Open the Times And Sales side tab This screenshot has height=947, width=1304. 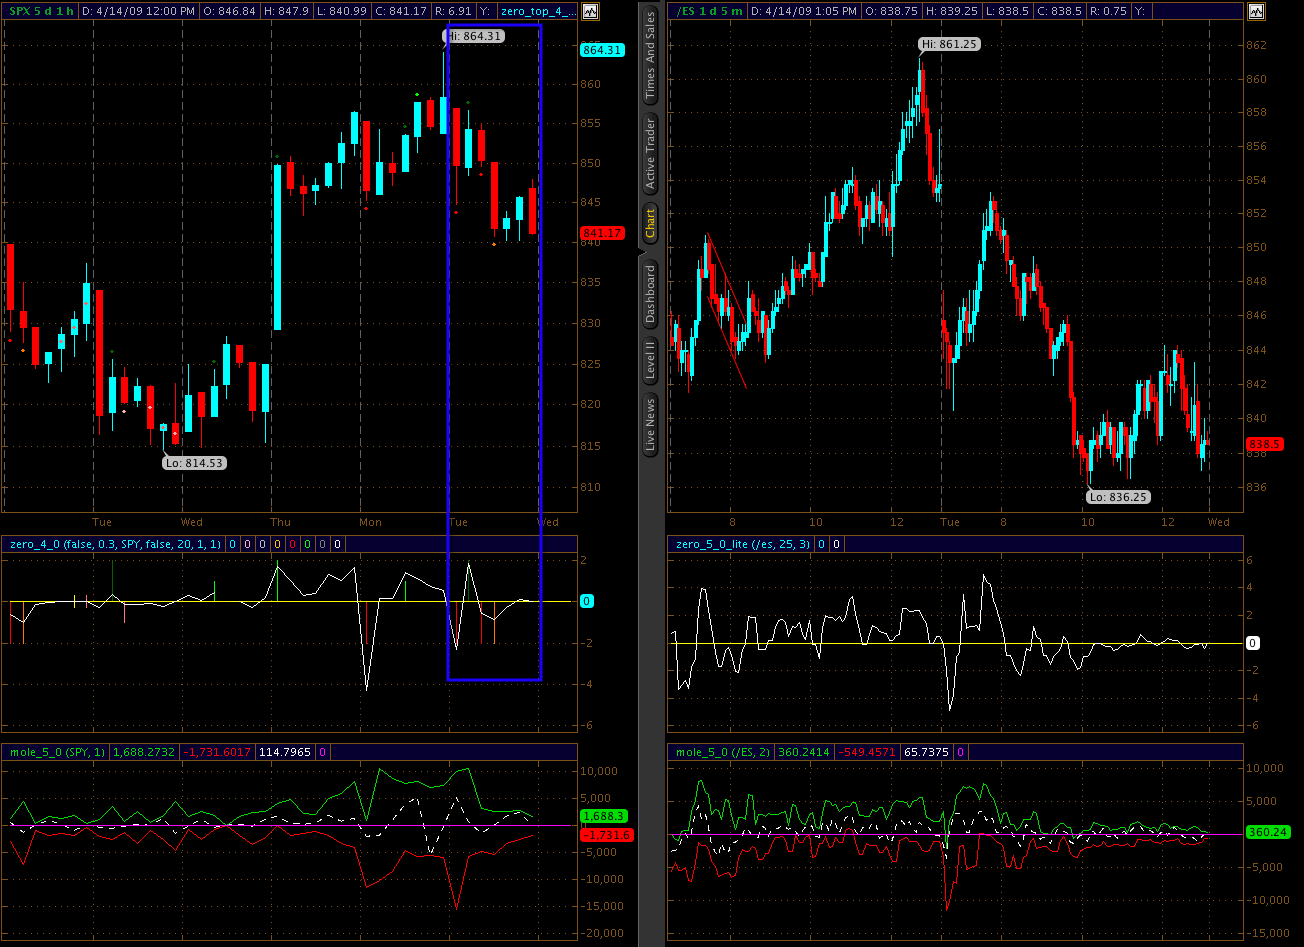tap(650, 55)
